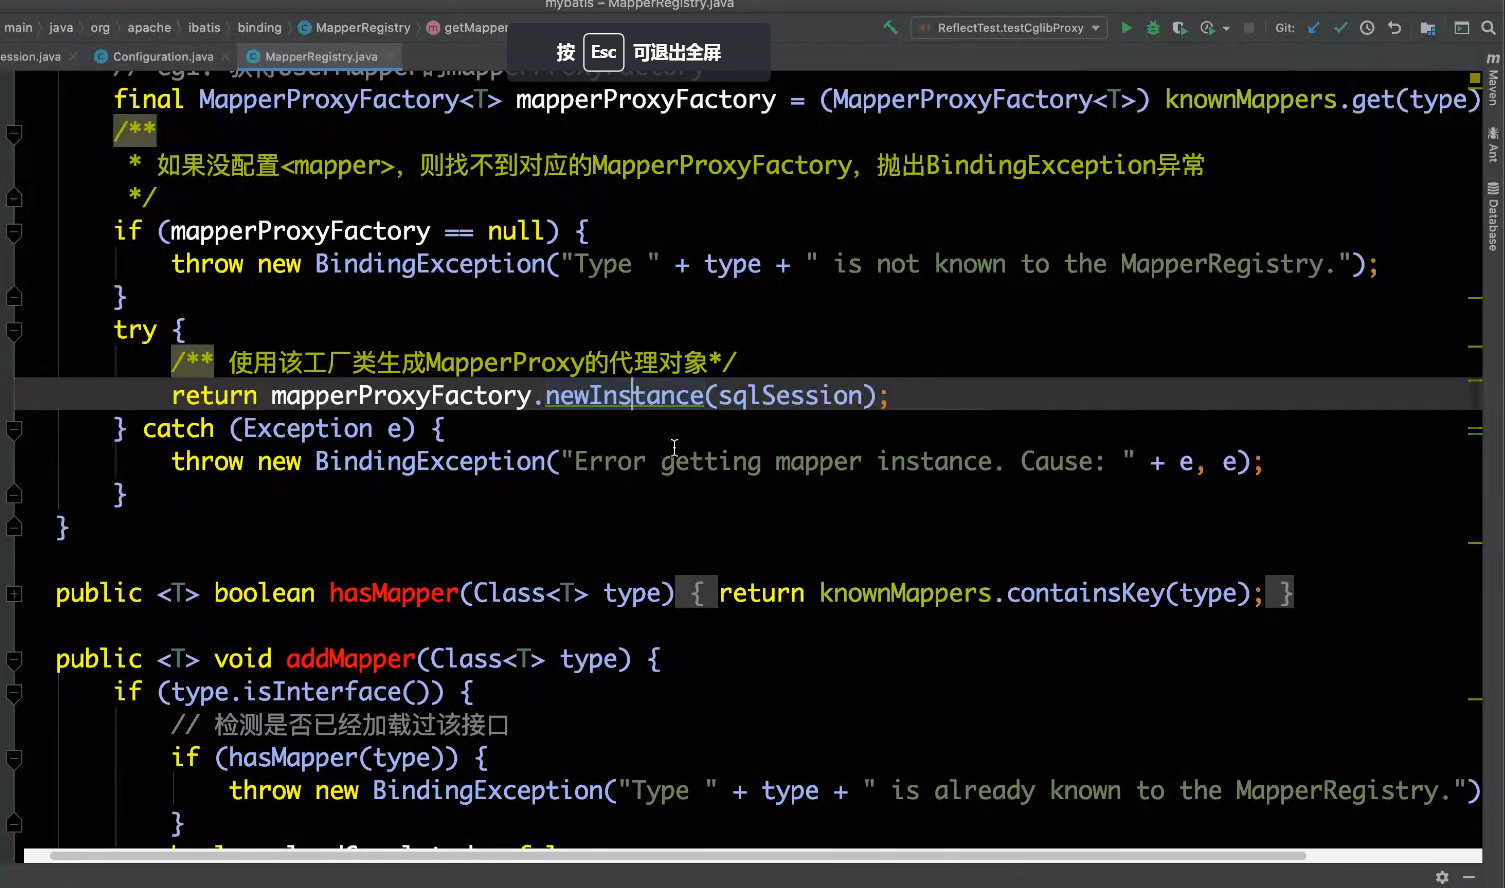The width and height of the screenshot is (1505, 888).
Task: Fold the addMapper method in the gutter
Action: 14,660
